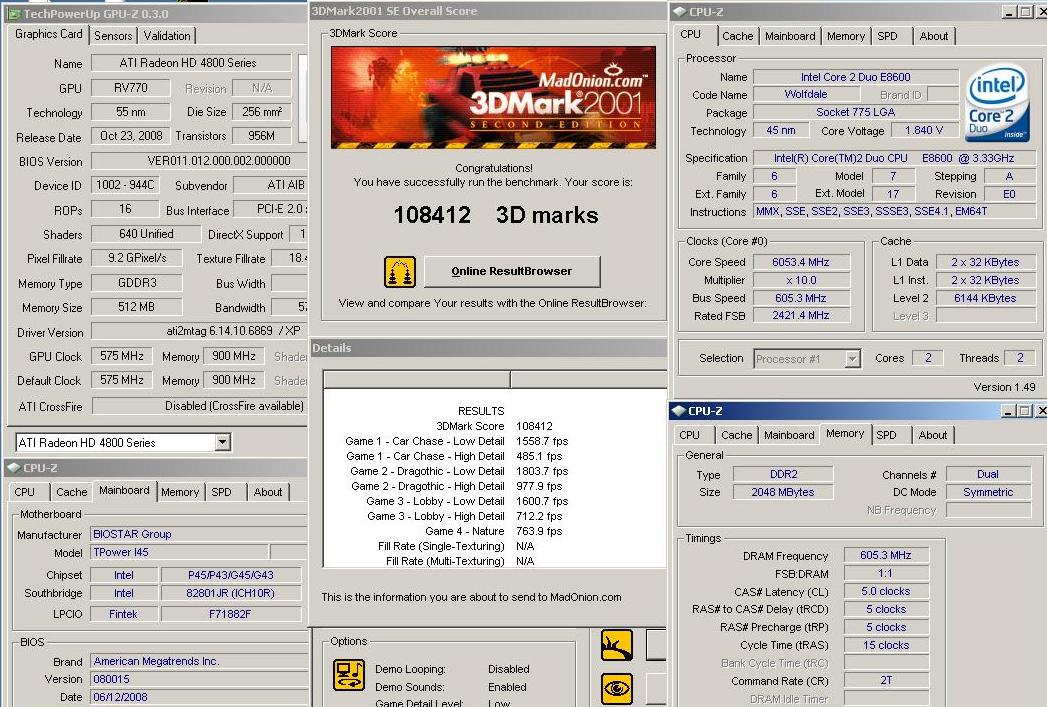Image resolution: width=1047 pixels, height=707 pixels.
Task: Open About tab in the top CPU-Z window
Action: coord(933,36)
